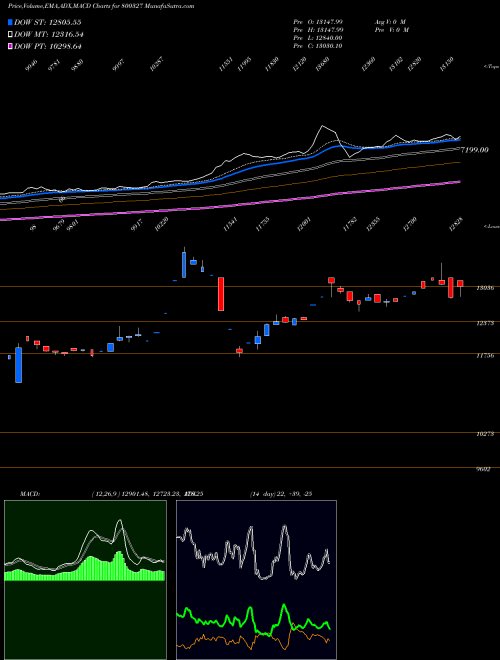Click the low label 11341

pos(231,224)
